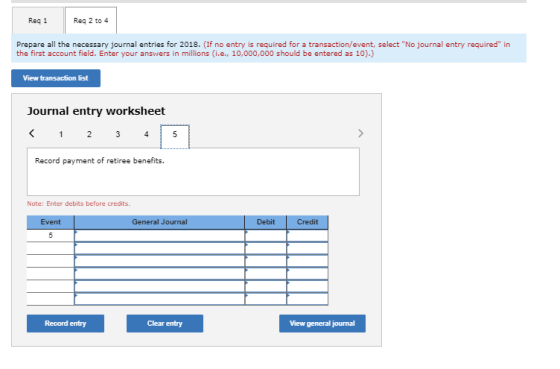
Task: Click the first row Credit field
Action: pyautogui.click(x=308, y=235)
